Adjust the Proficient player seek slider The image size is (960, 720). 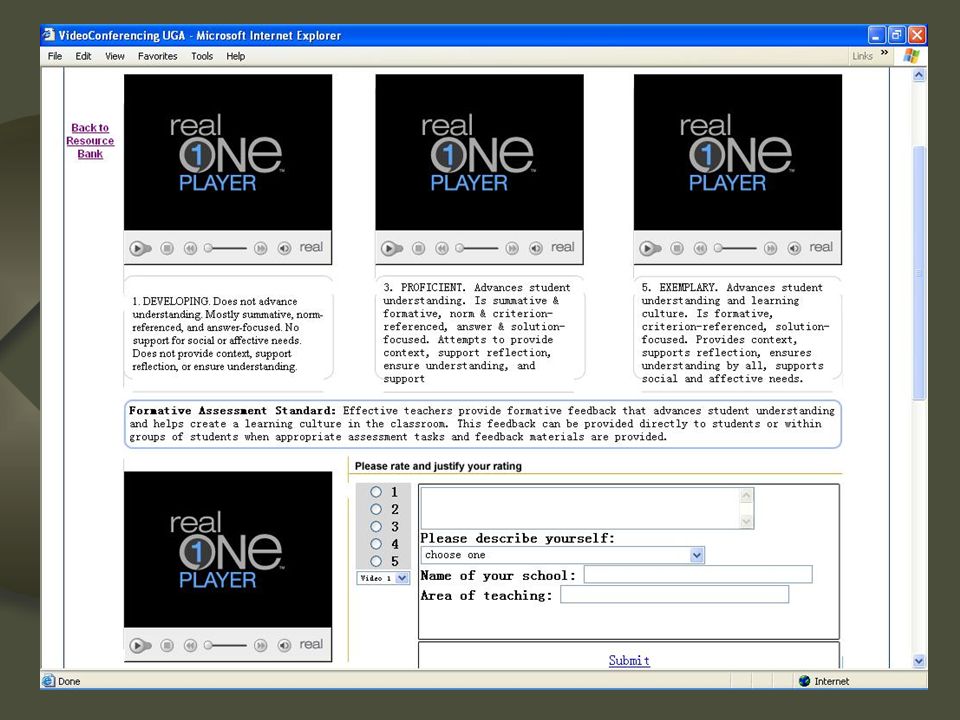point(477,248)
